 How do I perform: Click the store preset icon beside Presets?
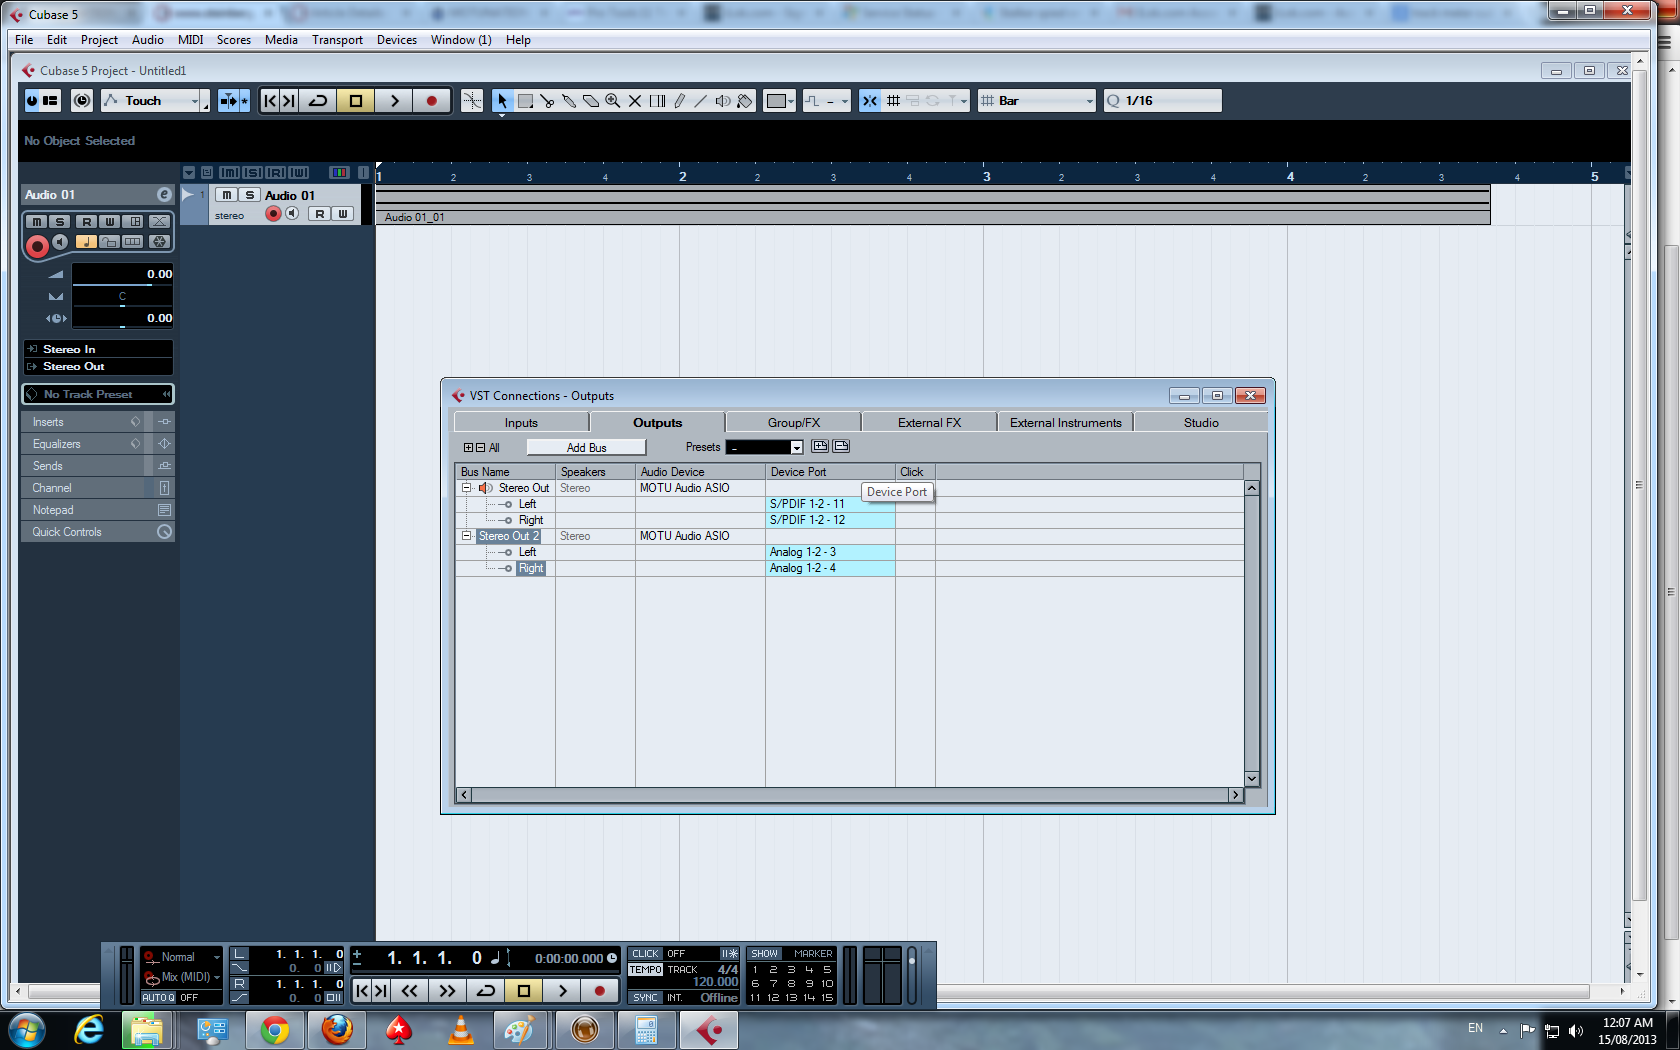coord(820,446)
